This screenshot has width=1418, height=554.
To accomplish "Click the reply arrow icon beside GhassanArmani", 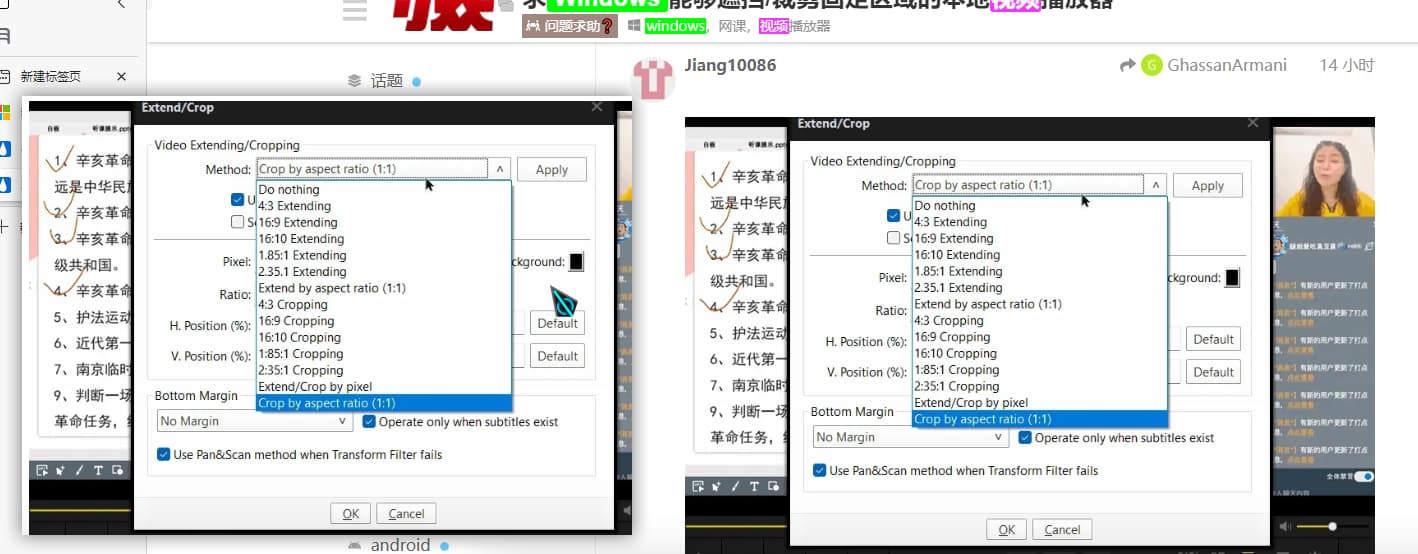I will (1127, 65).
